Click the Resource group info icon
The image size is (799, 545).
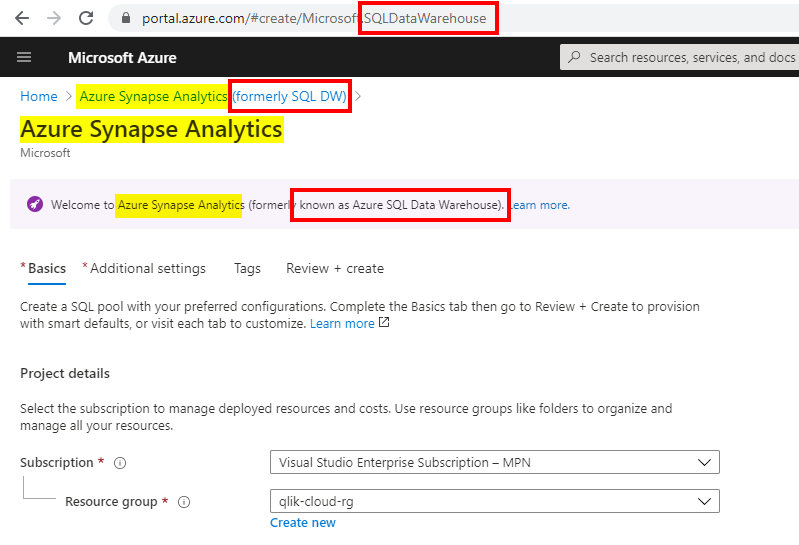click(184, 502)
